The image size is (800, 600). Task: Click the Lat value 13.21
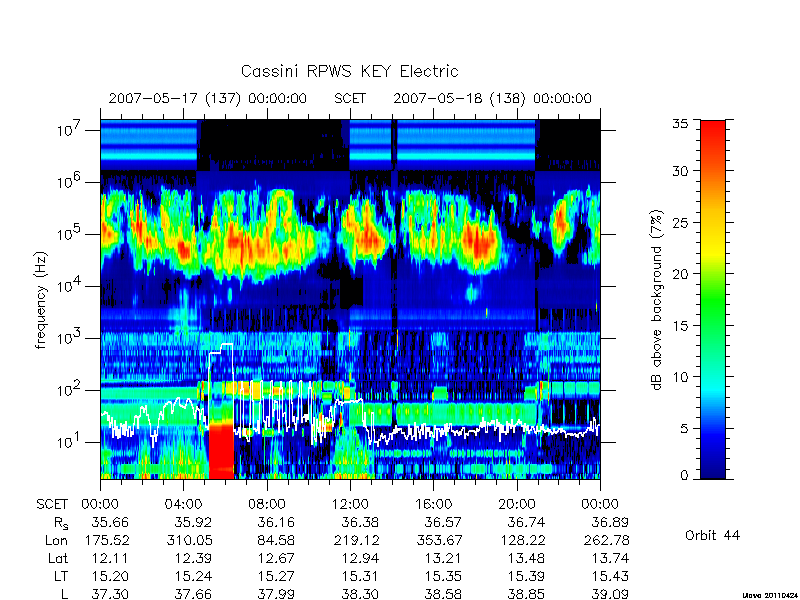443,559
